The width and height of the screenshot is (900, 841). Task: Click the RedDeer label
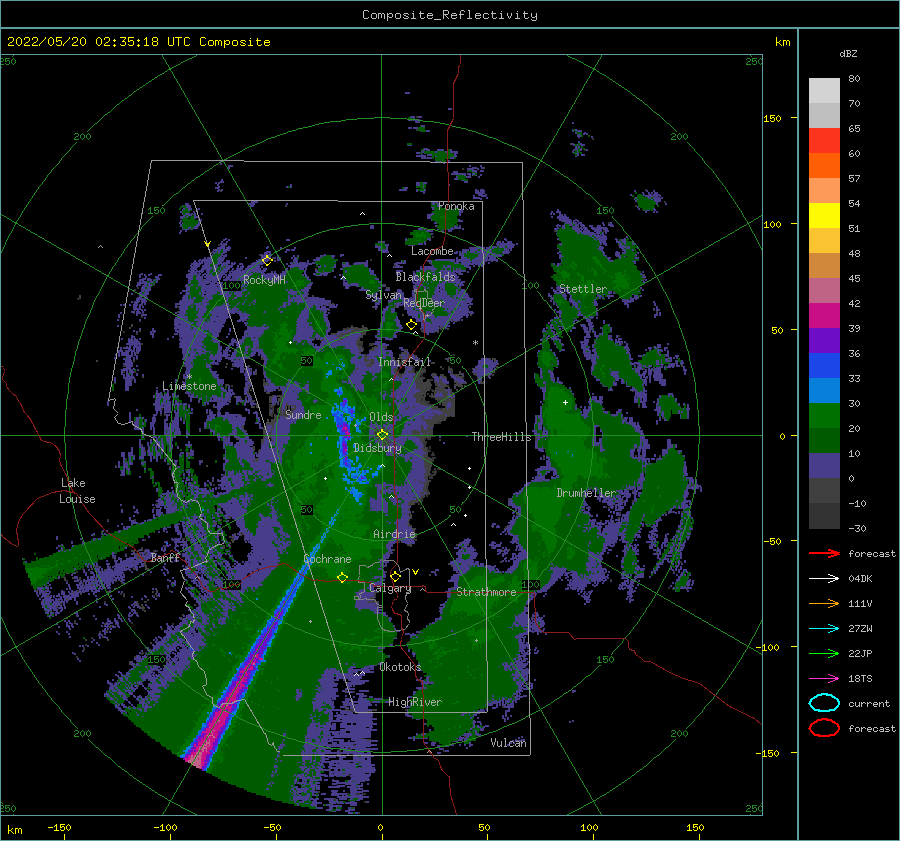pos(424,303)
